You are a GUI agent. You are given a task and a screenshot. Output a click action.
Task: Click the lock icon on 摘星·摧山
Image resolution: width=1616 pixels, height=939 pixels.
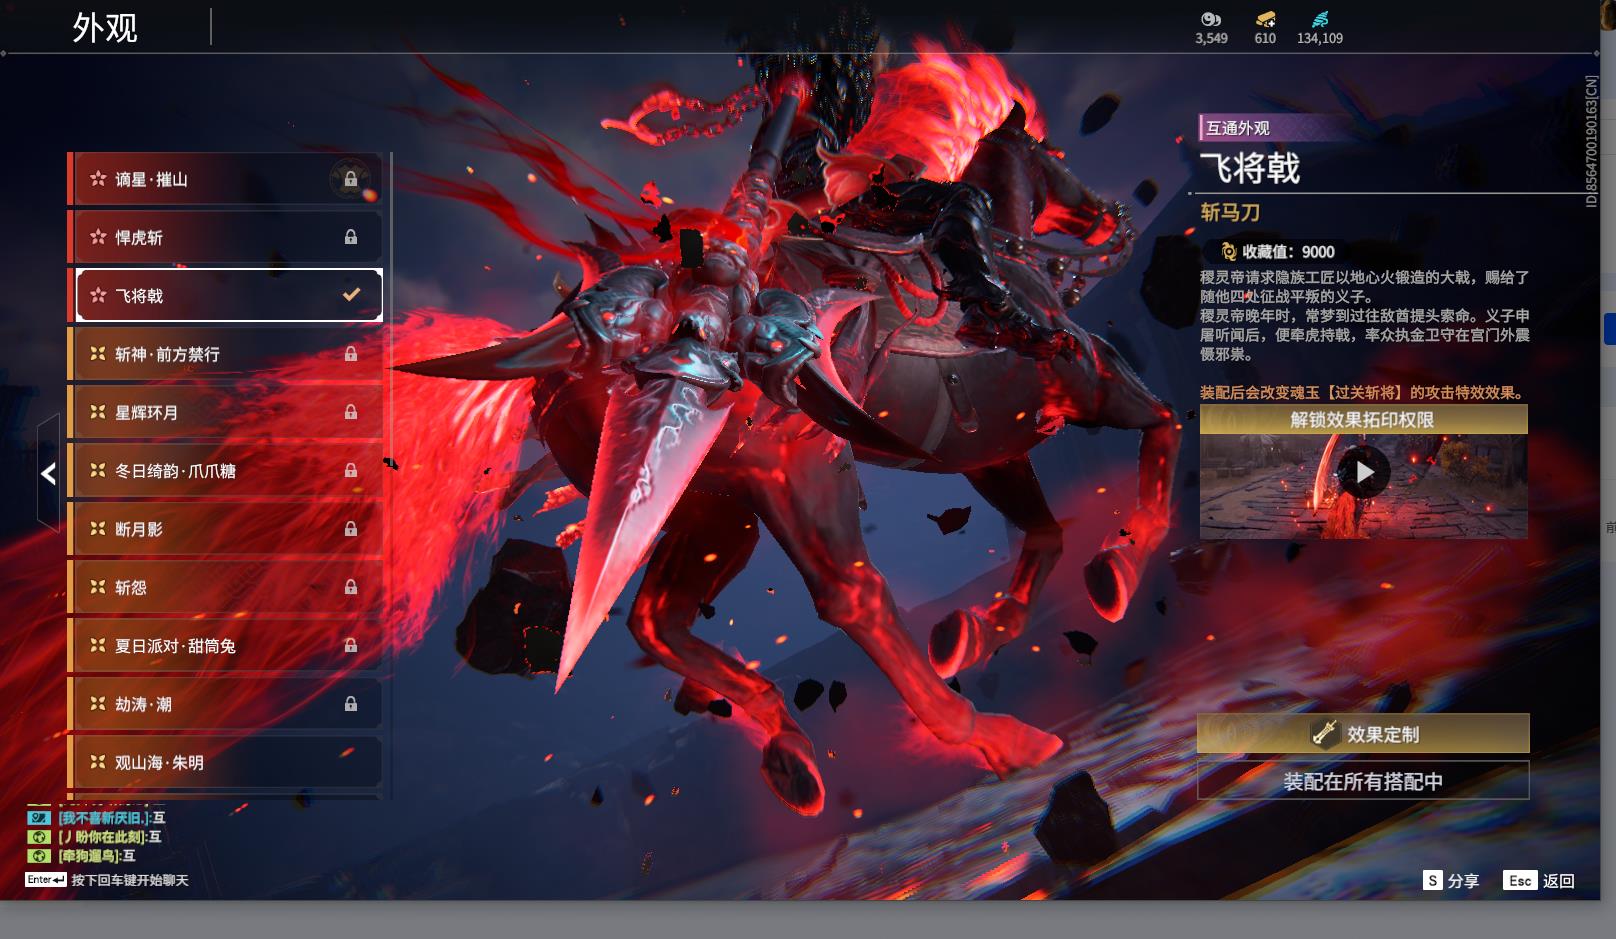coord(350,179)
